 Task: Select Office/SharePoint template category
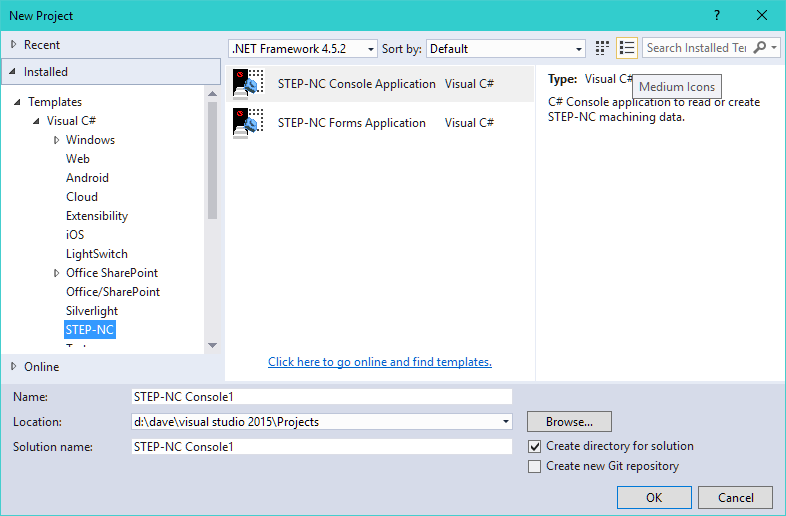[x=113, y=292]
